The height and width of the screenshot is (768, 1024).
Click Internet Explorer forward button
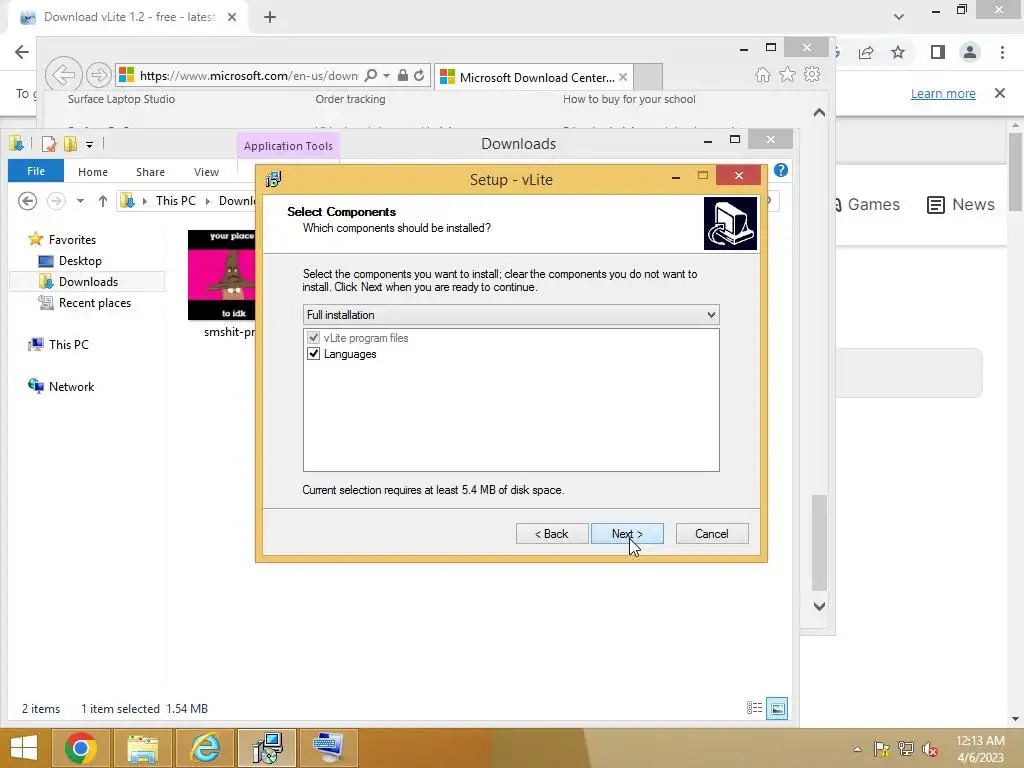point(98,75)
